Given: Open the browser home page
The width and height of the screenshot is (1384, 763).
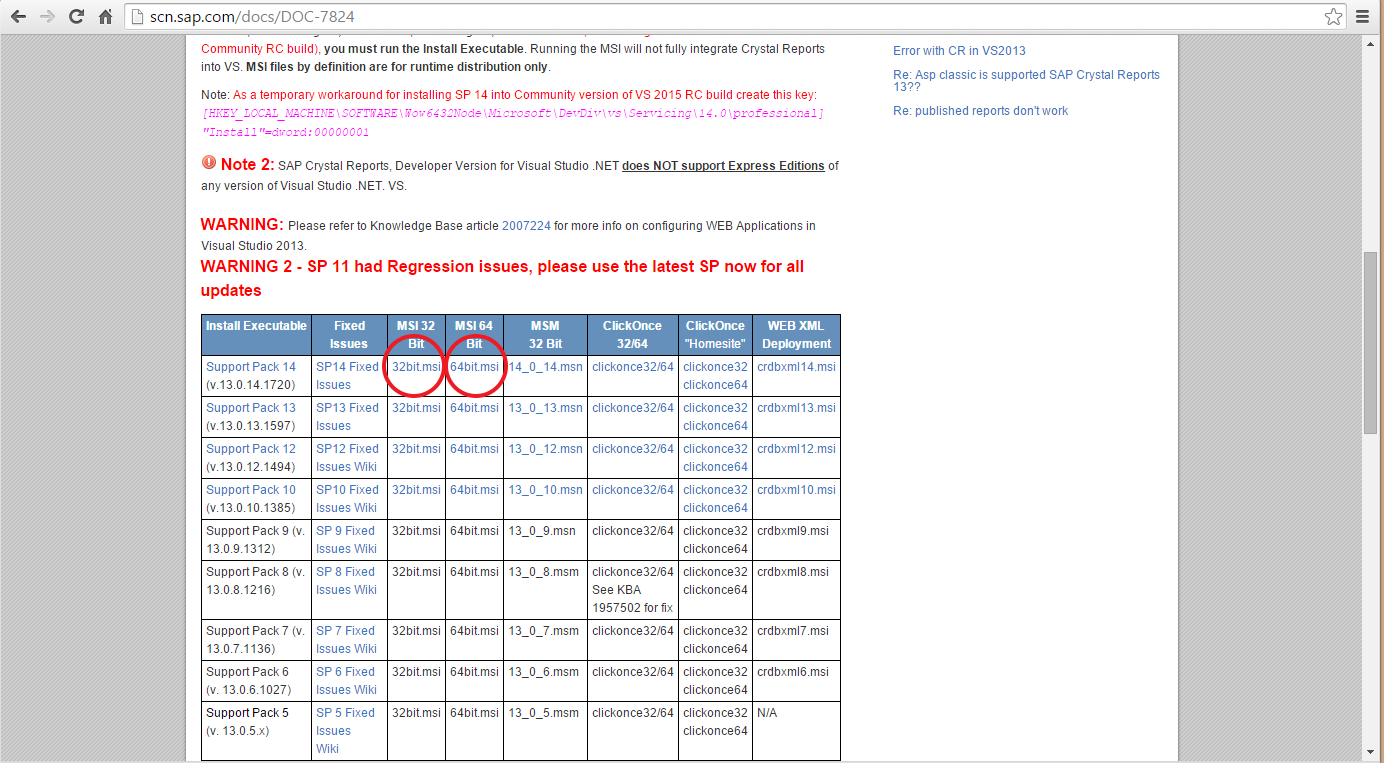Looking at the screenshot, I should (x=105, y=17).
